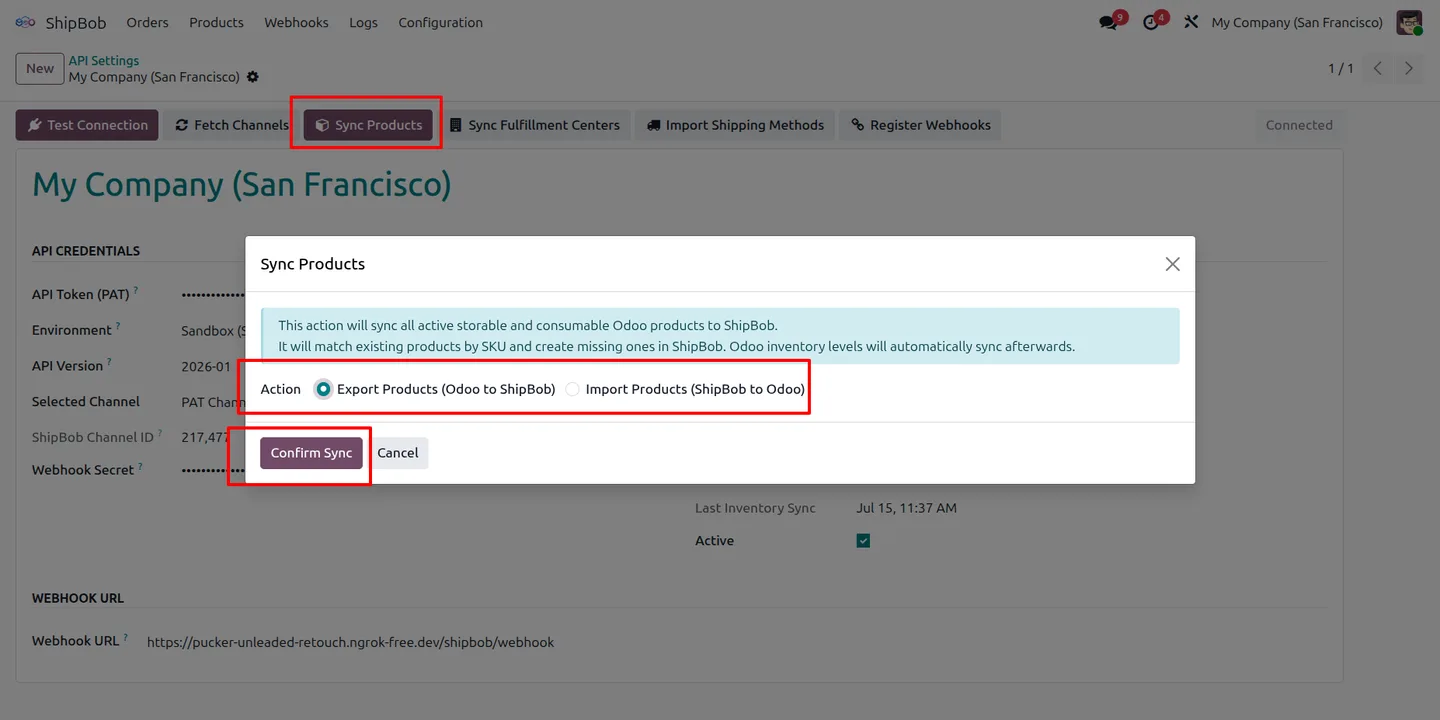This screenshot has height=720, width=1440.
Task: Follow the API Settings breadcrumb link
Action: 104,60
